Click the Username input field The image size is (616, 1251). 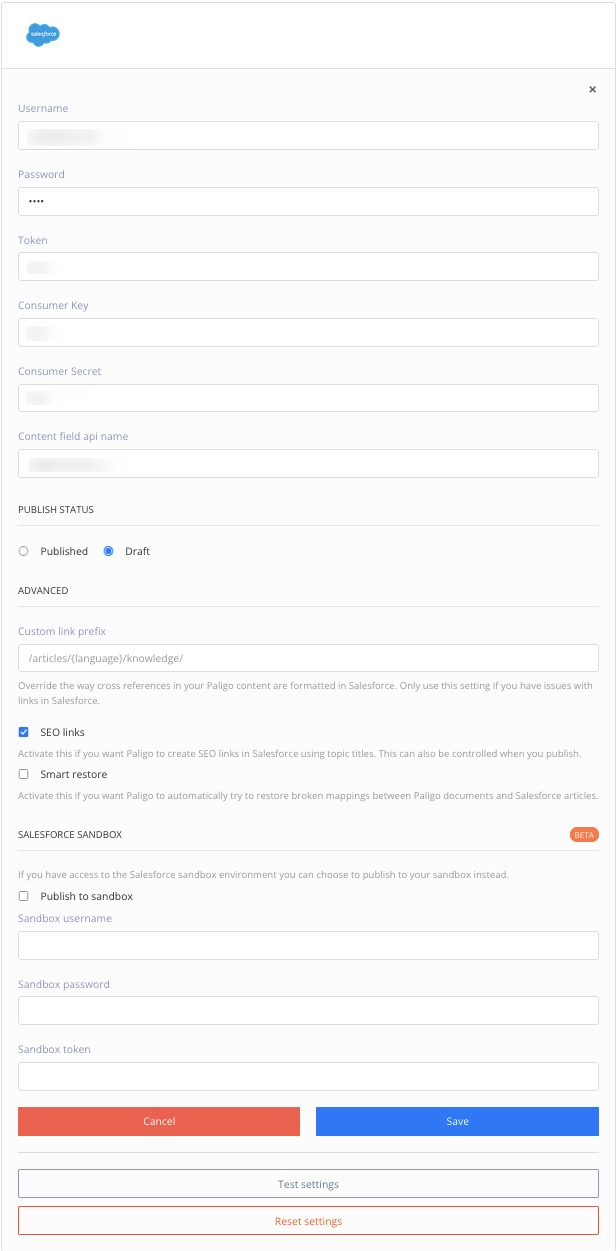click(x=308, y=136)
